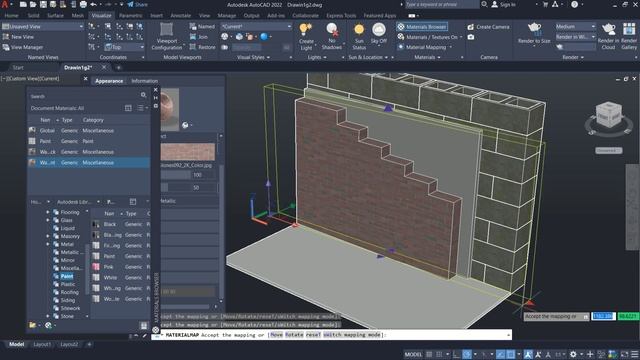
Task: Expand the Flooring library category
Action: pyautogui.click(x=48, y=212)
